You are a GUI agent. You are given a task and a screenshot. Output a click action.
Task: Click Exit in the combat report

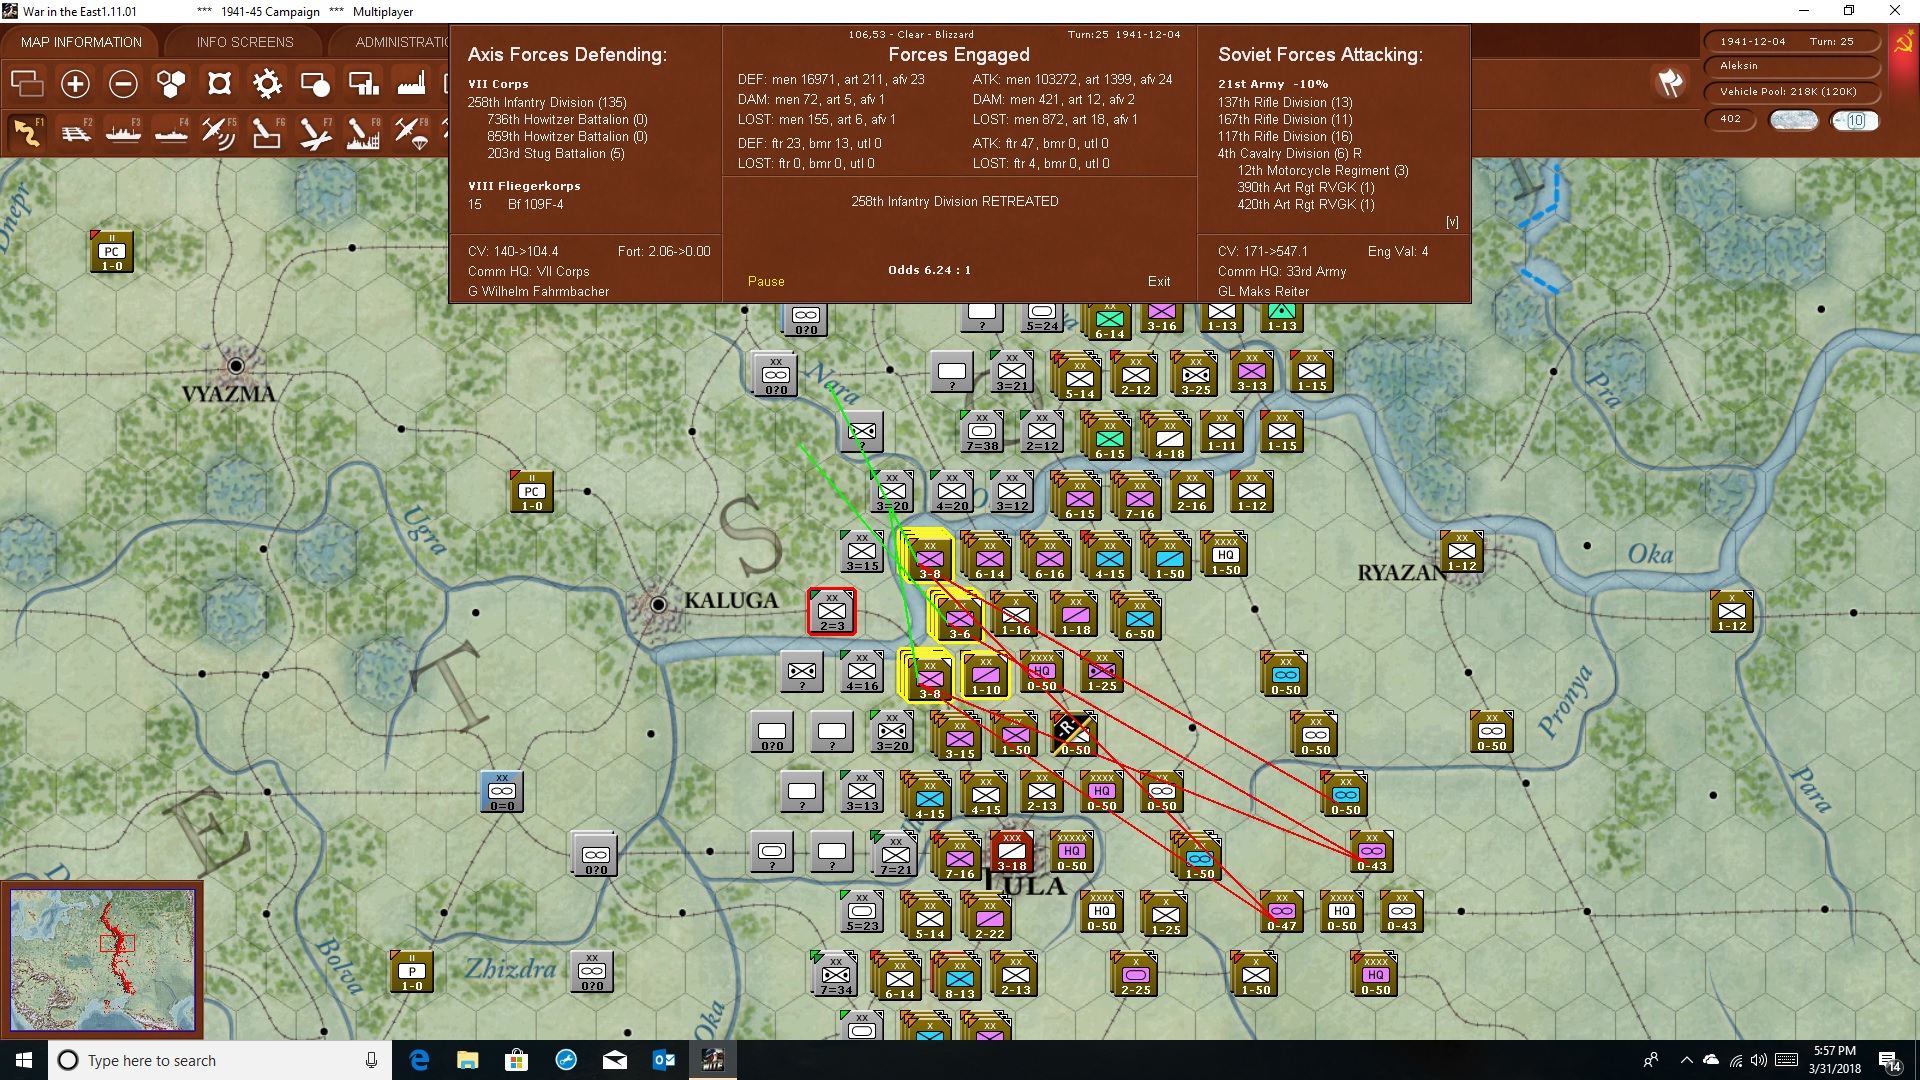coord(1159,282)
